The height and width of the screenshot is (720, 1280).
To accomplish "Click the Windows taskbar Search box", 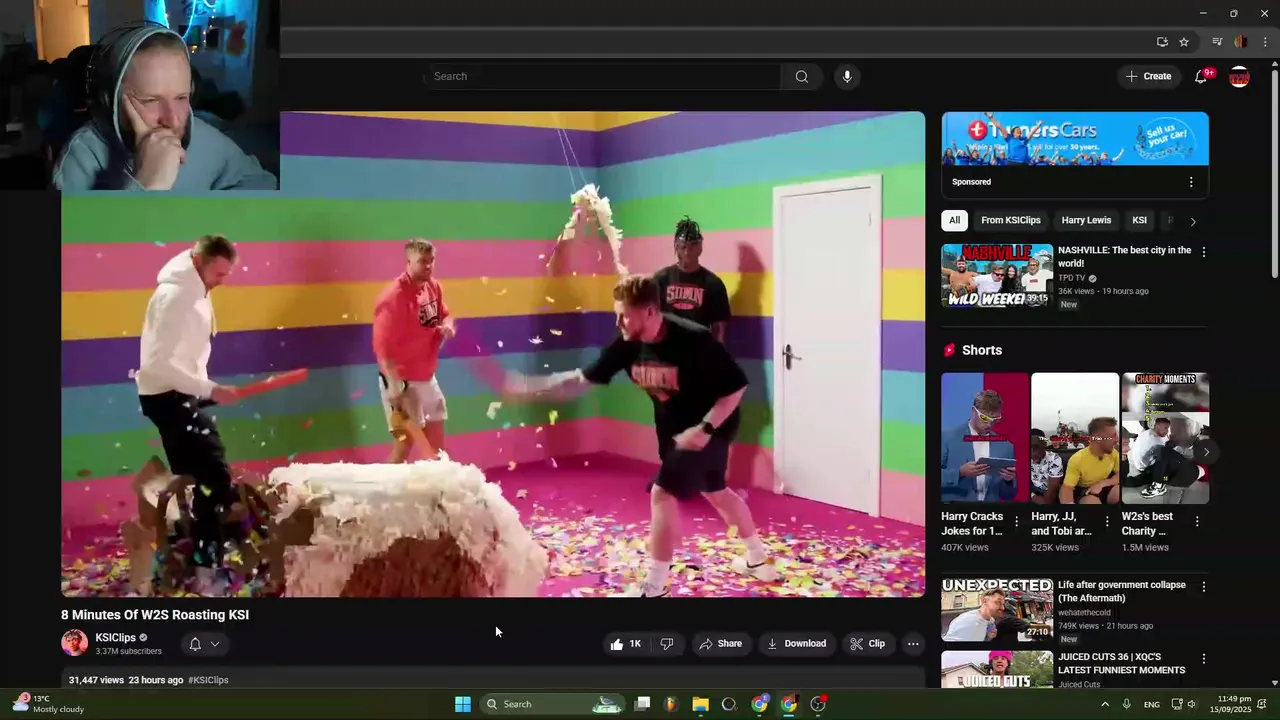I will point(552,704).
